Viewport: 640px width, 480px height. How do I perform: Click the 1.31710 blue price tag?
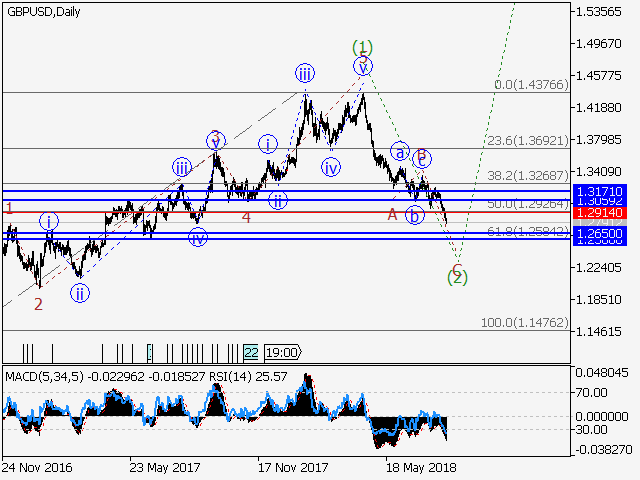(x=599, y=190)
